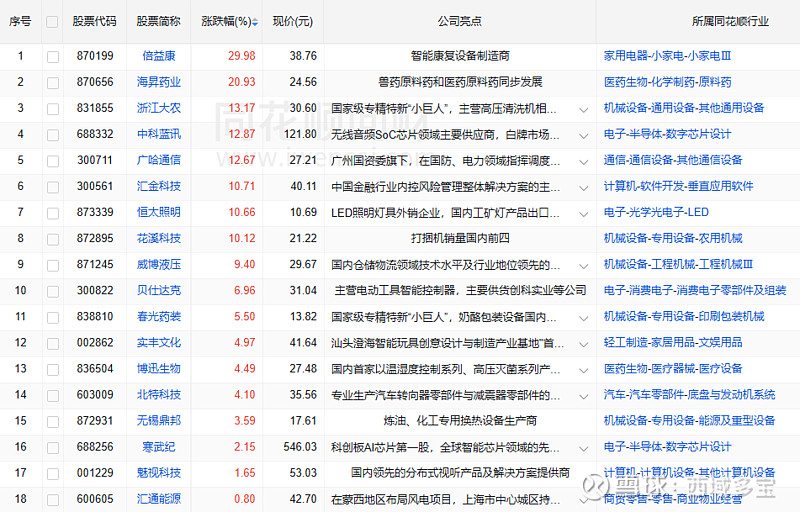Viewport: 800px width, 512px height.
Task: Check the box for row 873339
Action: pyautogui.click(x=53, y=213)
